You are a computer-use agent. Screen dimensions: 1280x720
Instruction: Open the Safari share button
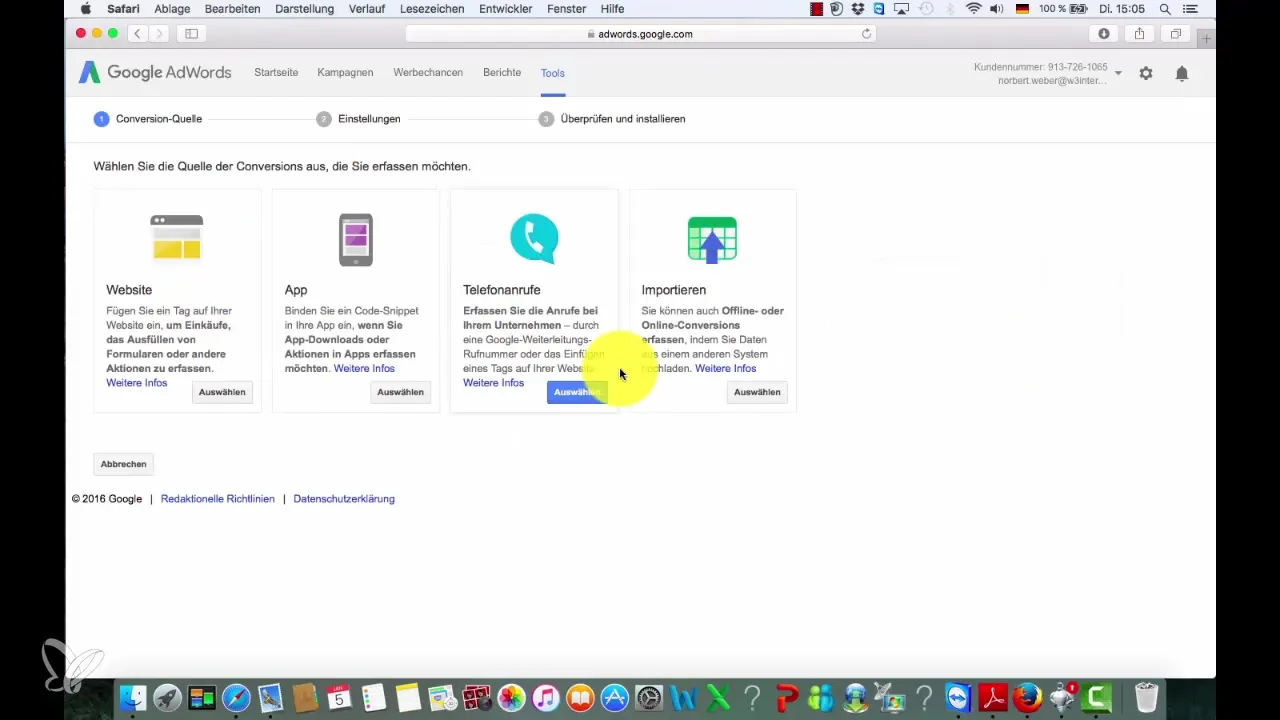click(x=1140, y=33)
